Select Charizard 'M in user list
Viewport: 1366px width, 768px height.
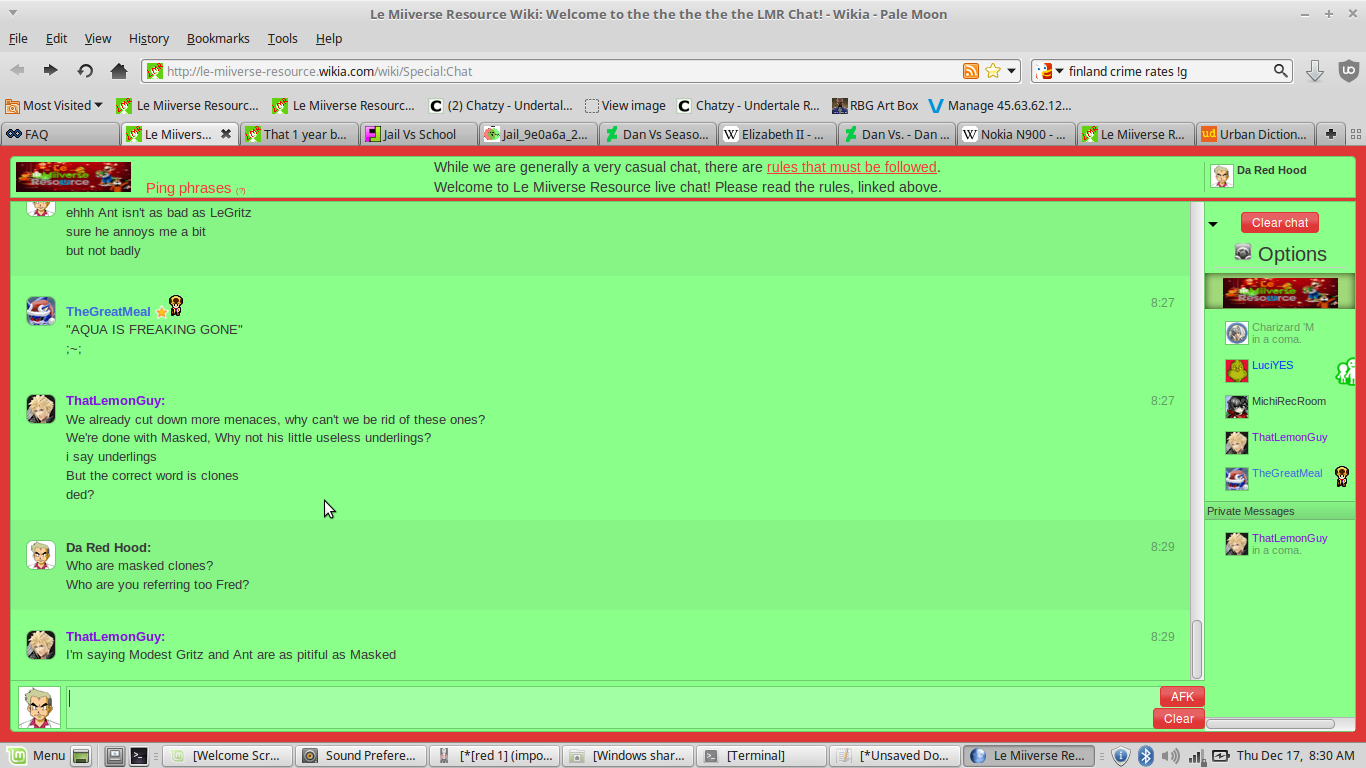(1280, 333)
